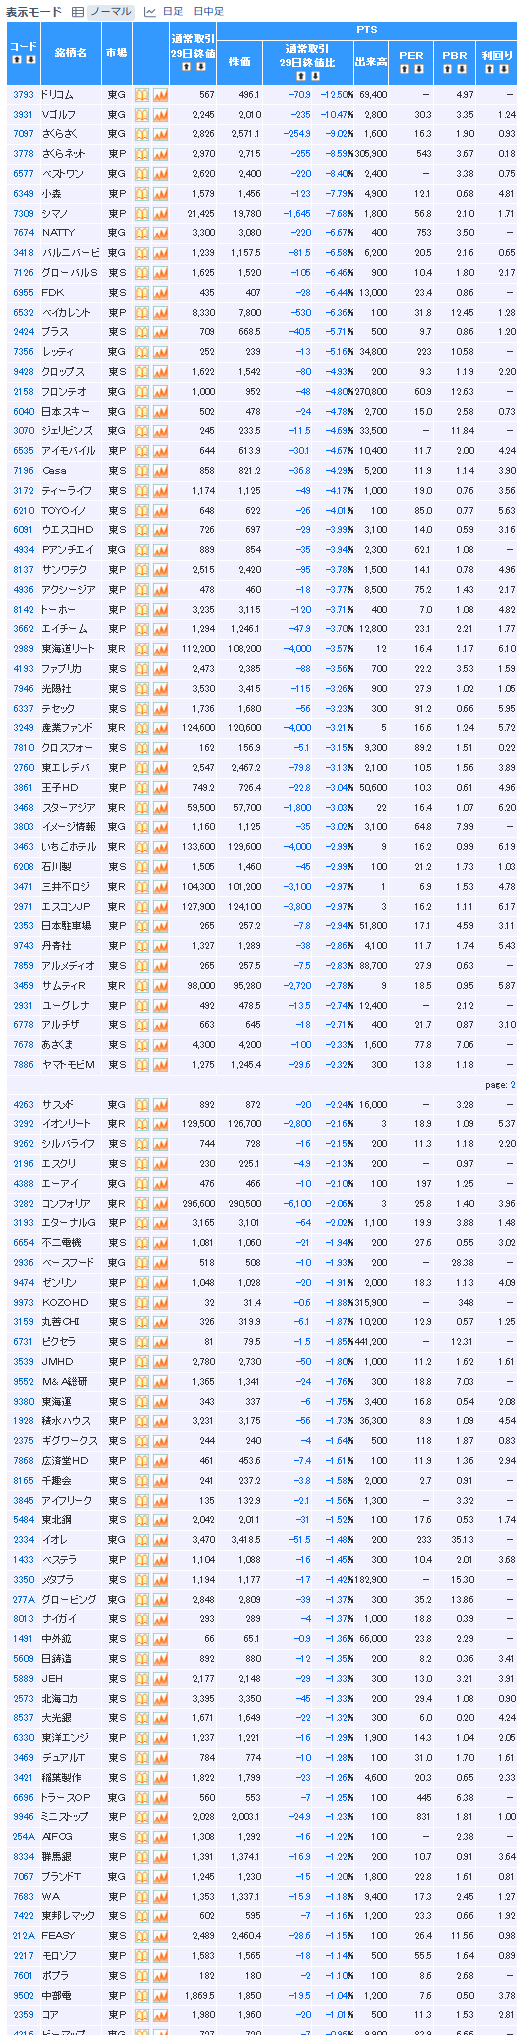The width and height of the screenshot is (521, 2035).
Task: Open stock code 7309 link
Action: click(x=23, y=214)
